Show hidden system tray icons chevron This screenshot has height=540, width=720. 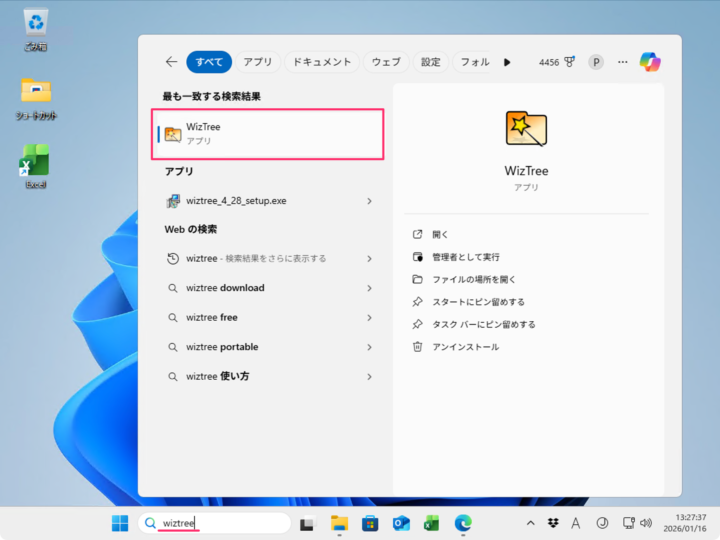(530, 523)
